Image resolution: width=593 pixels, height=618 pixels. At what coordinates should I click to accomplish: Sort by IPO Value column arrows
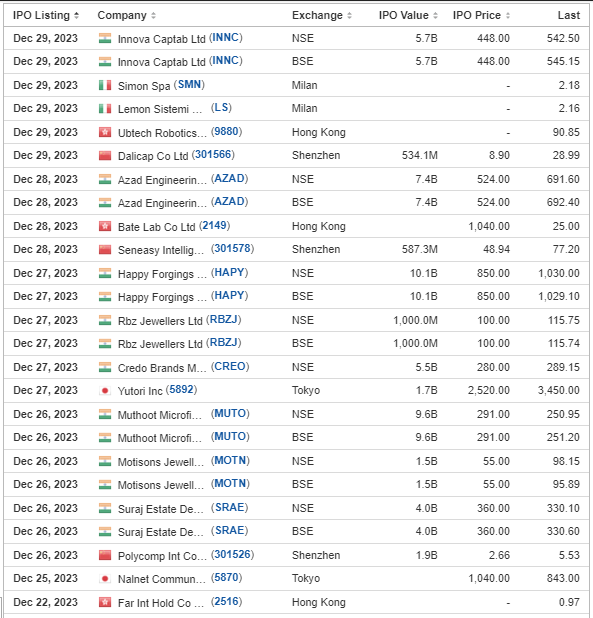435,15
